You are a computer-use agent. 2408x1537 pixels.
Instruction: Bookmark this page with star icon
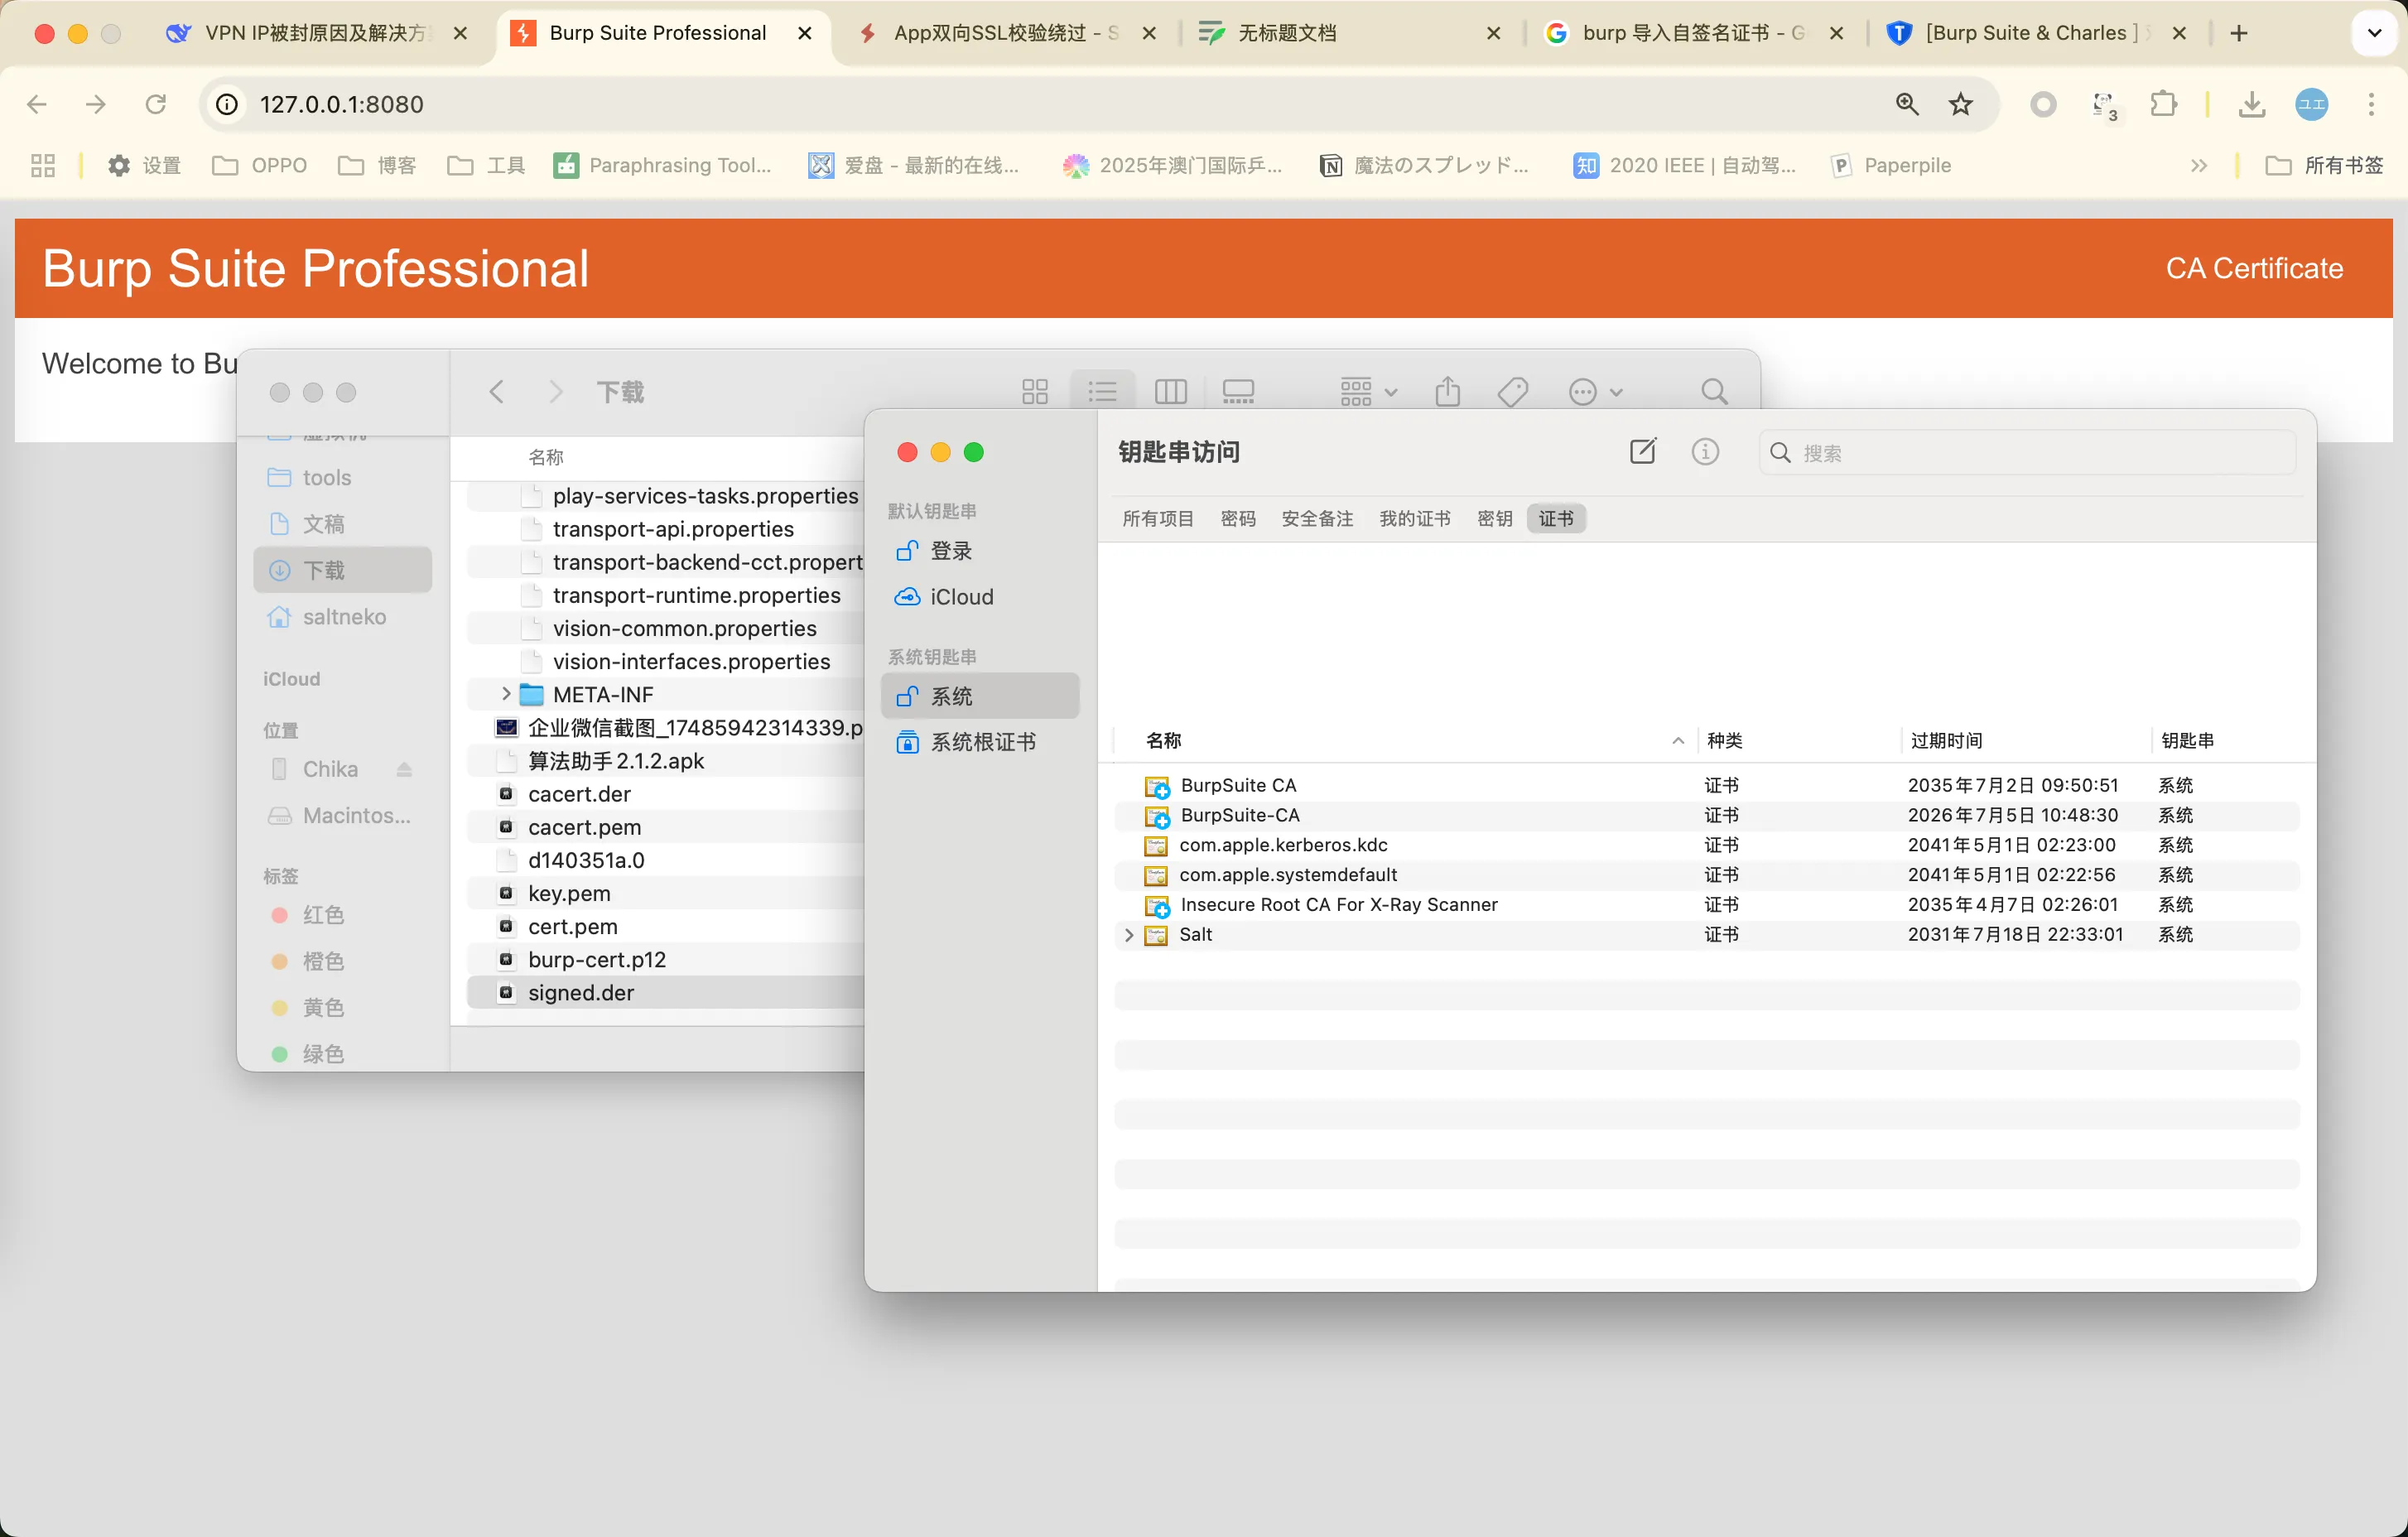(x=1961, y=104)
